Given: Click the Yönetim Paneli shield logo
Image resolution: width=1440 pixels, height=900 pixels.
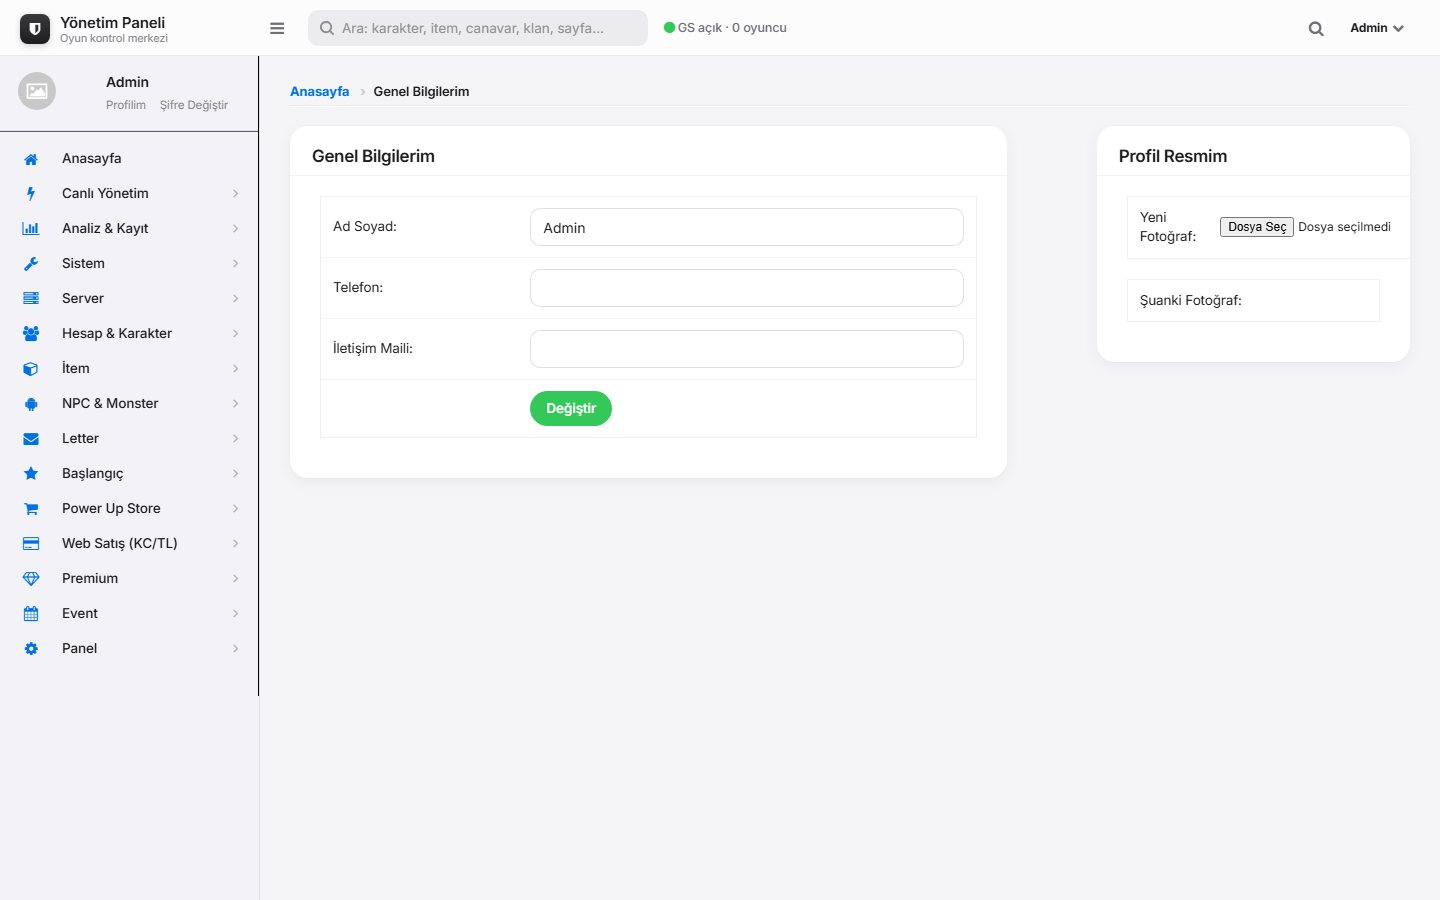Looking at the screenshot, I should (35, 29).
